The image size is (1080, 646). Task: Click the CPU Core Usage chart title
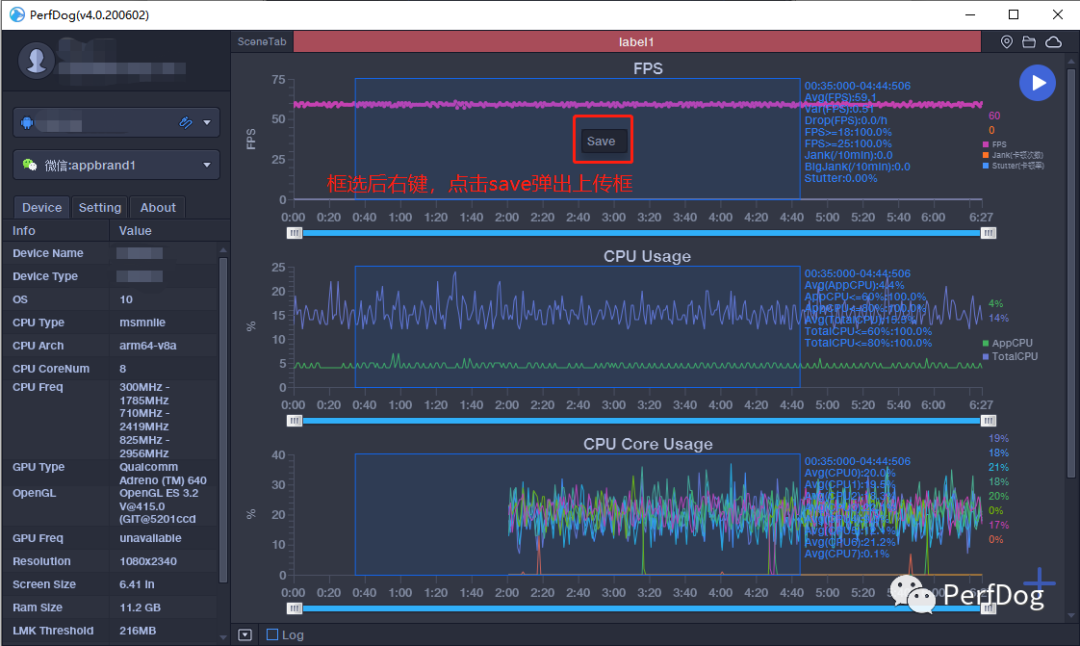click(647, 444)
